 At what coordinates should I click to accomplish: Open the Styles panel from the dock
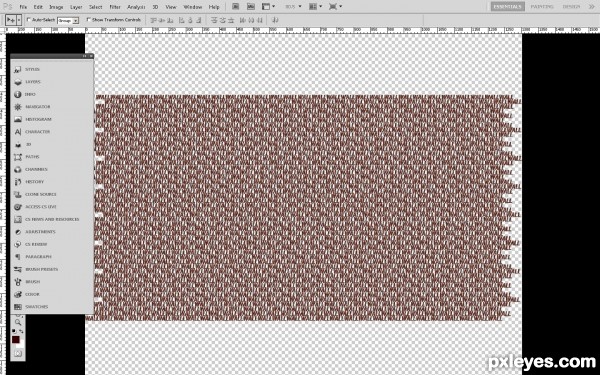point(27,69)
